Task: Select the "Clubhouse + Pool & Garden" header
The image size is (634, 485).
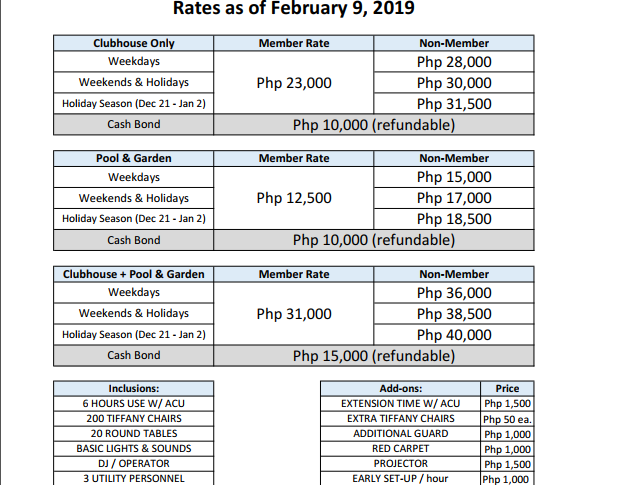Action: tap(134, 274)
